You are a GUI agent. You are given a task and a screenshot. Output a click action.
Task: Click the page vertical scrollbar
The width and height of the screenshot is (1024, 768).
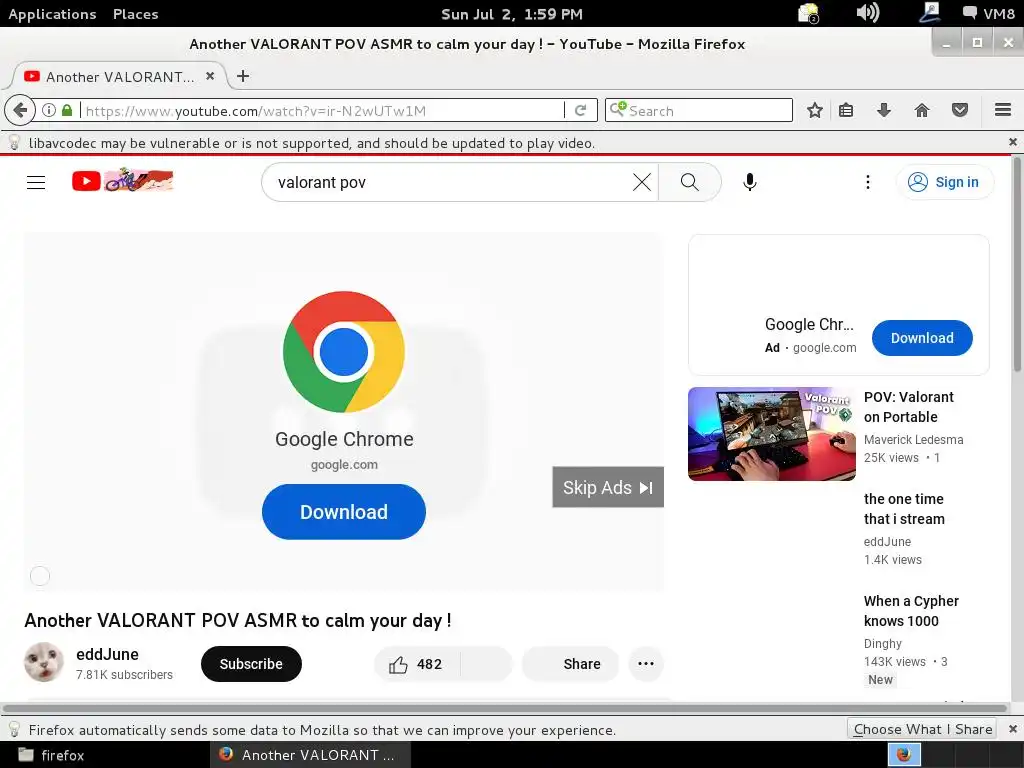pyautogui.click(x=1017, y=264)
